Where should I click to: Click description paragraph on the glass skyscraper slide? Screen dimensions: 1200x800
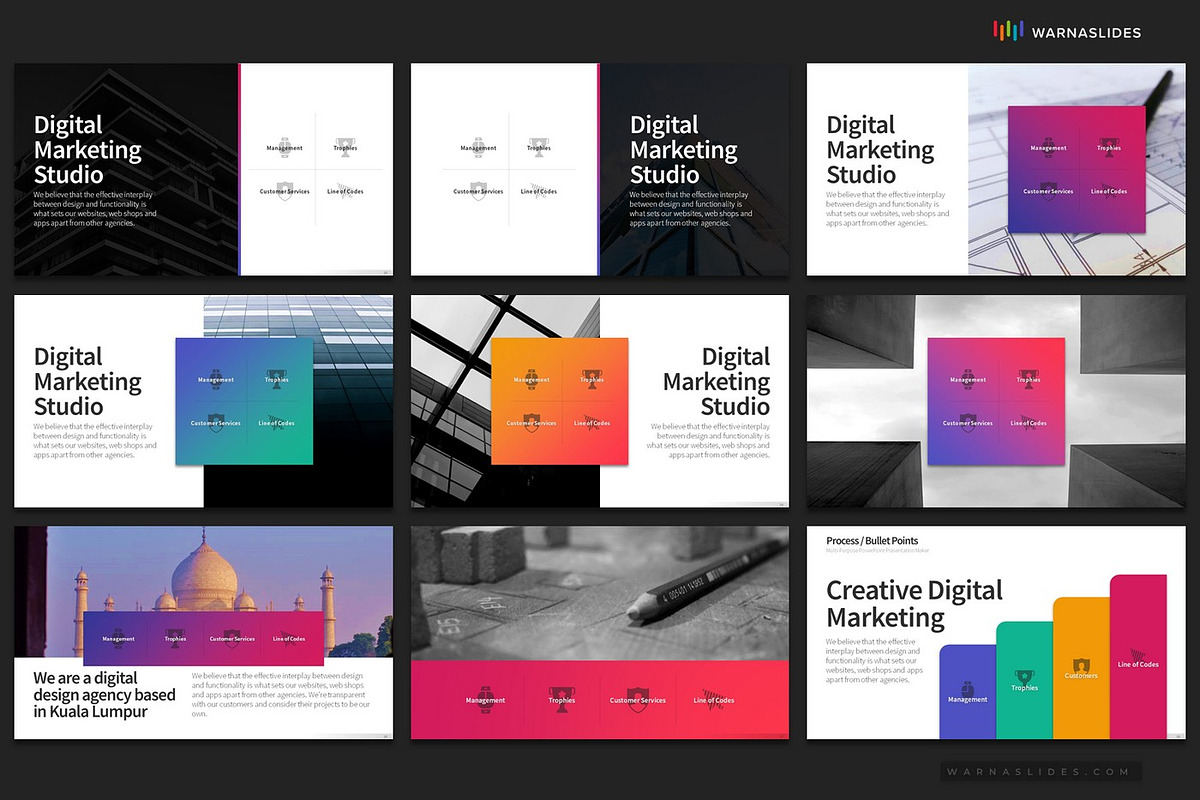click(95, 441)
